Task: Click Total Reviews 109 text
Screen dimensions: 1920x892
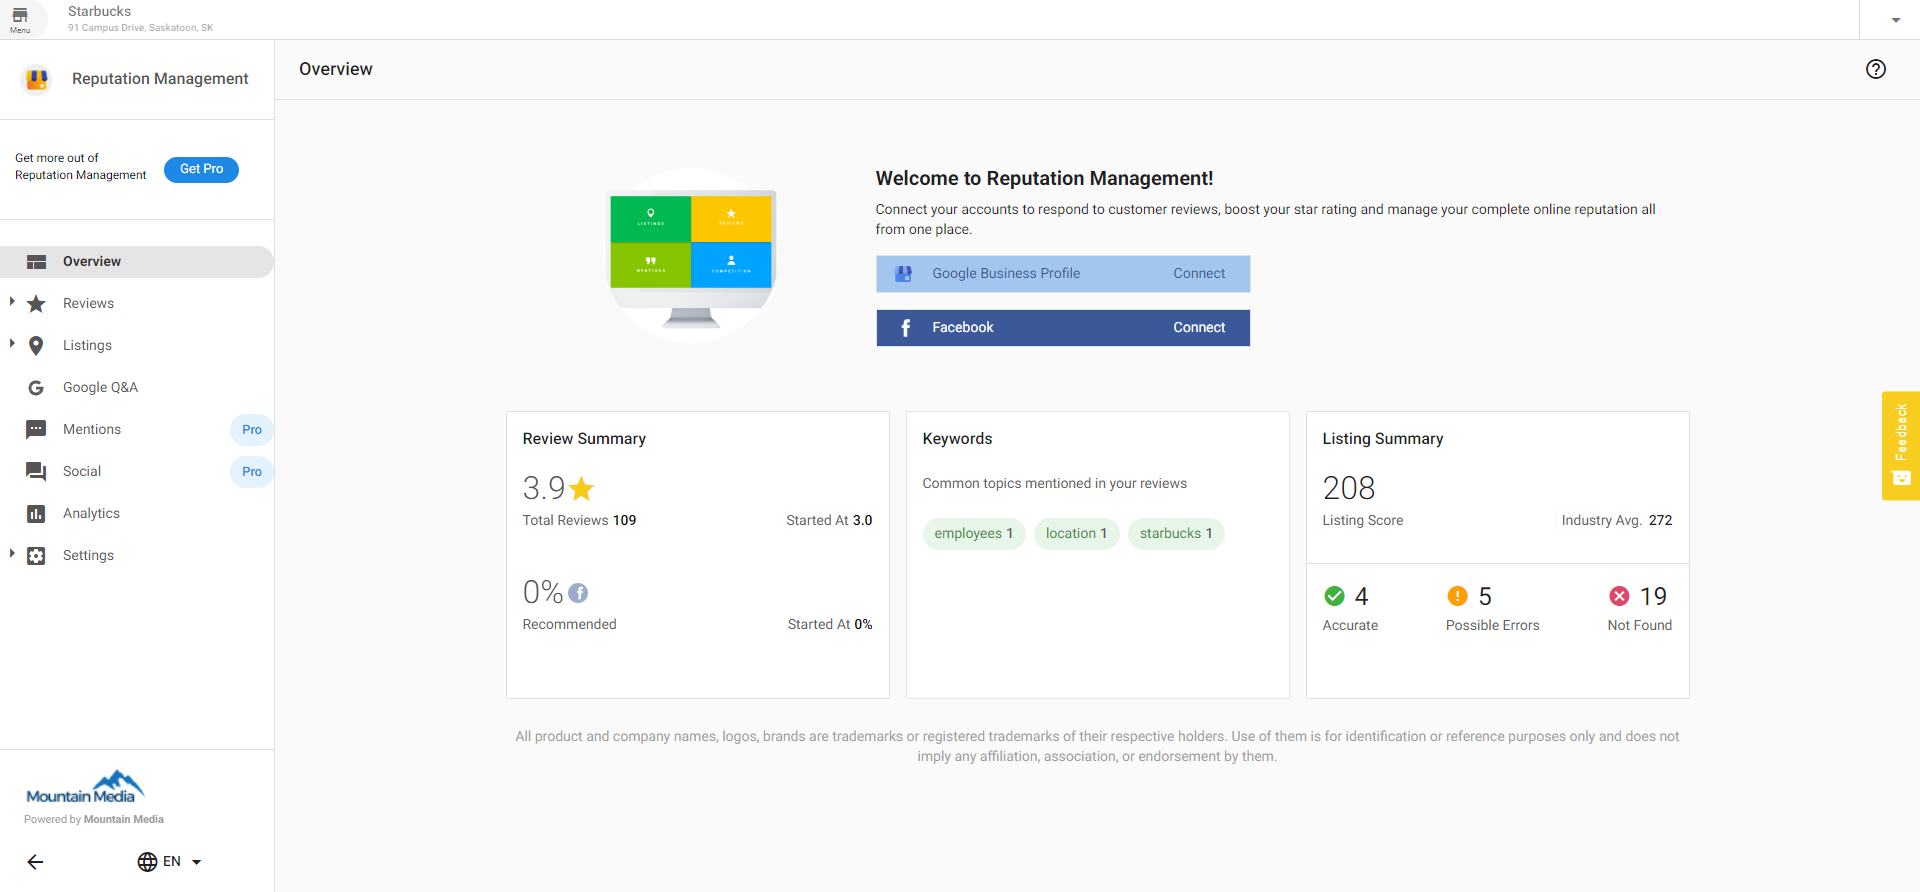Action: coord(579,521)
